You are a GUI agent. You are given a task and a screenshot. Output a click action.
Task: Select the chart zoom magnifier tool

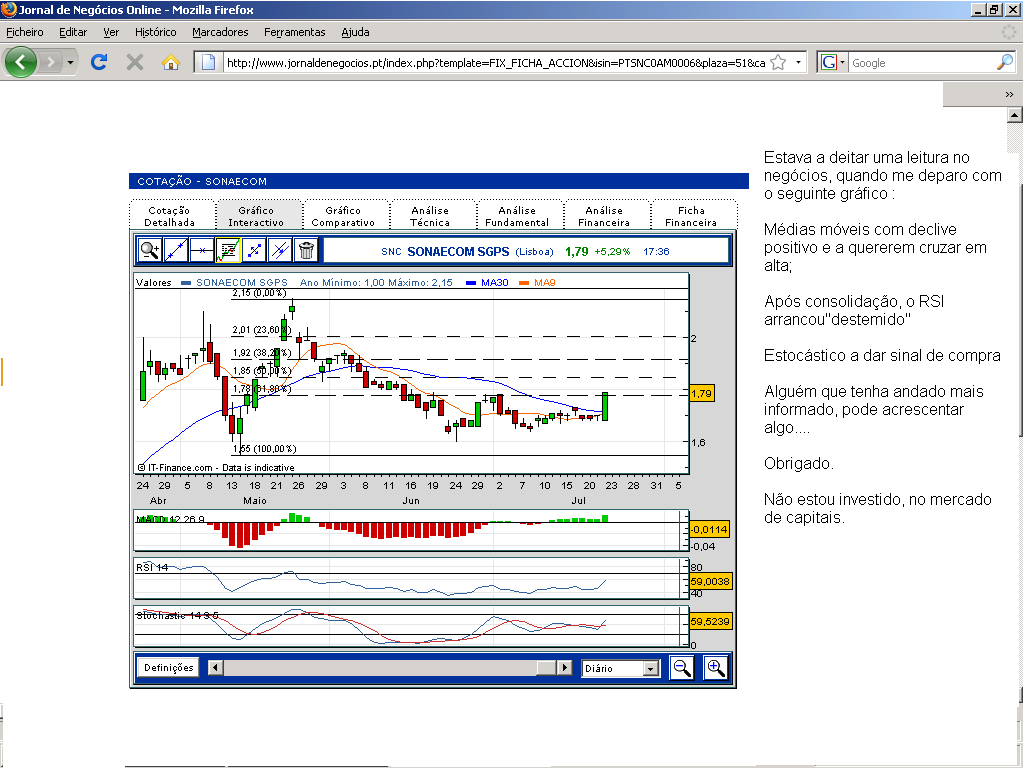pyautogui.click(x=150, y=250)
